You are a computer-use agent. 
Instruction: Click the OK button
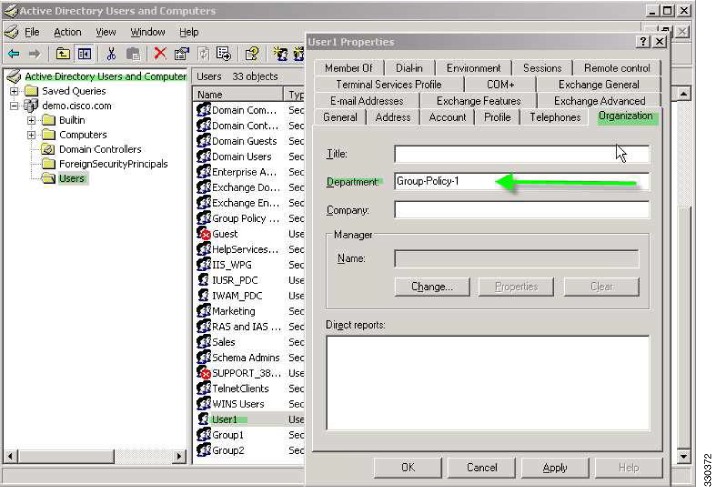click(x=408, y=467)
